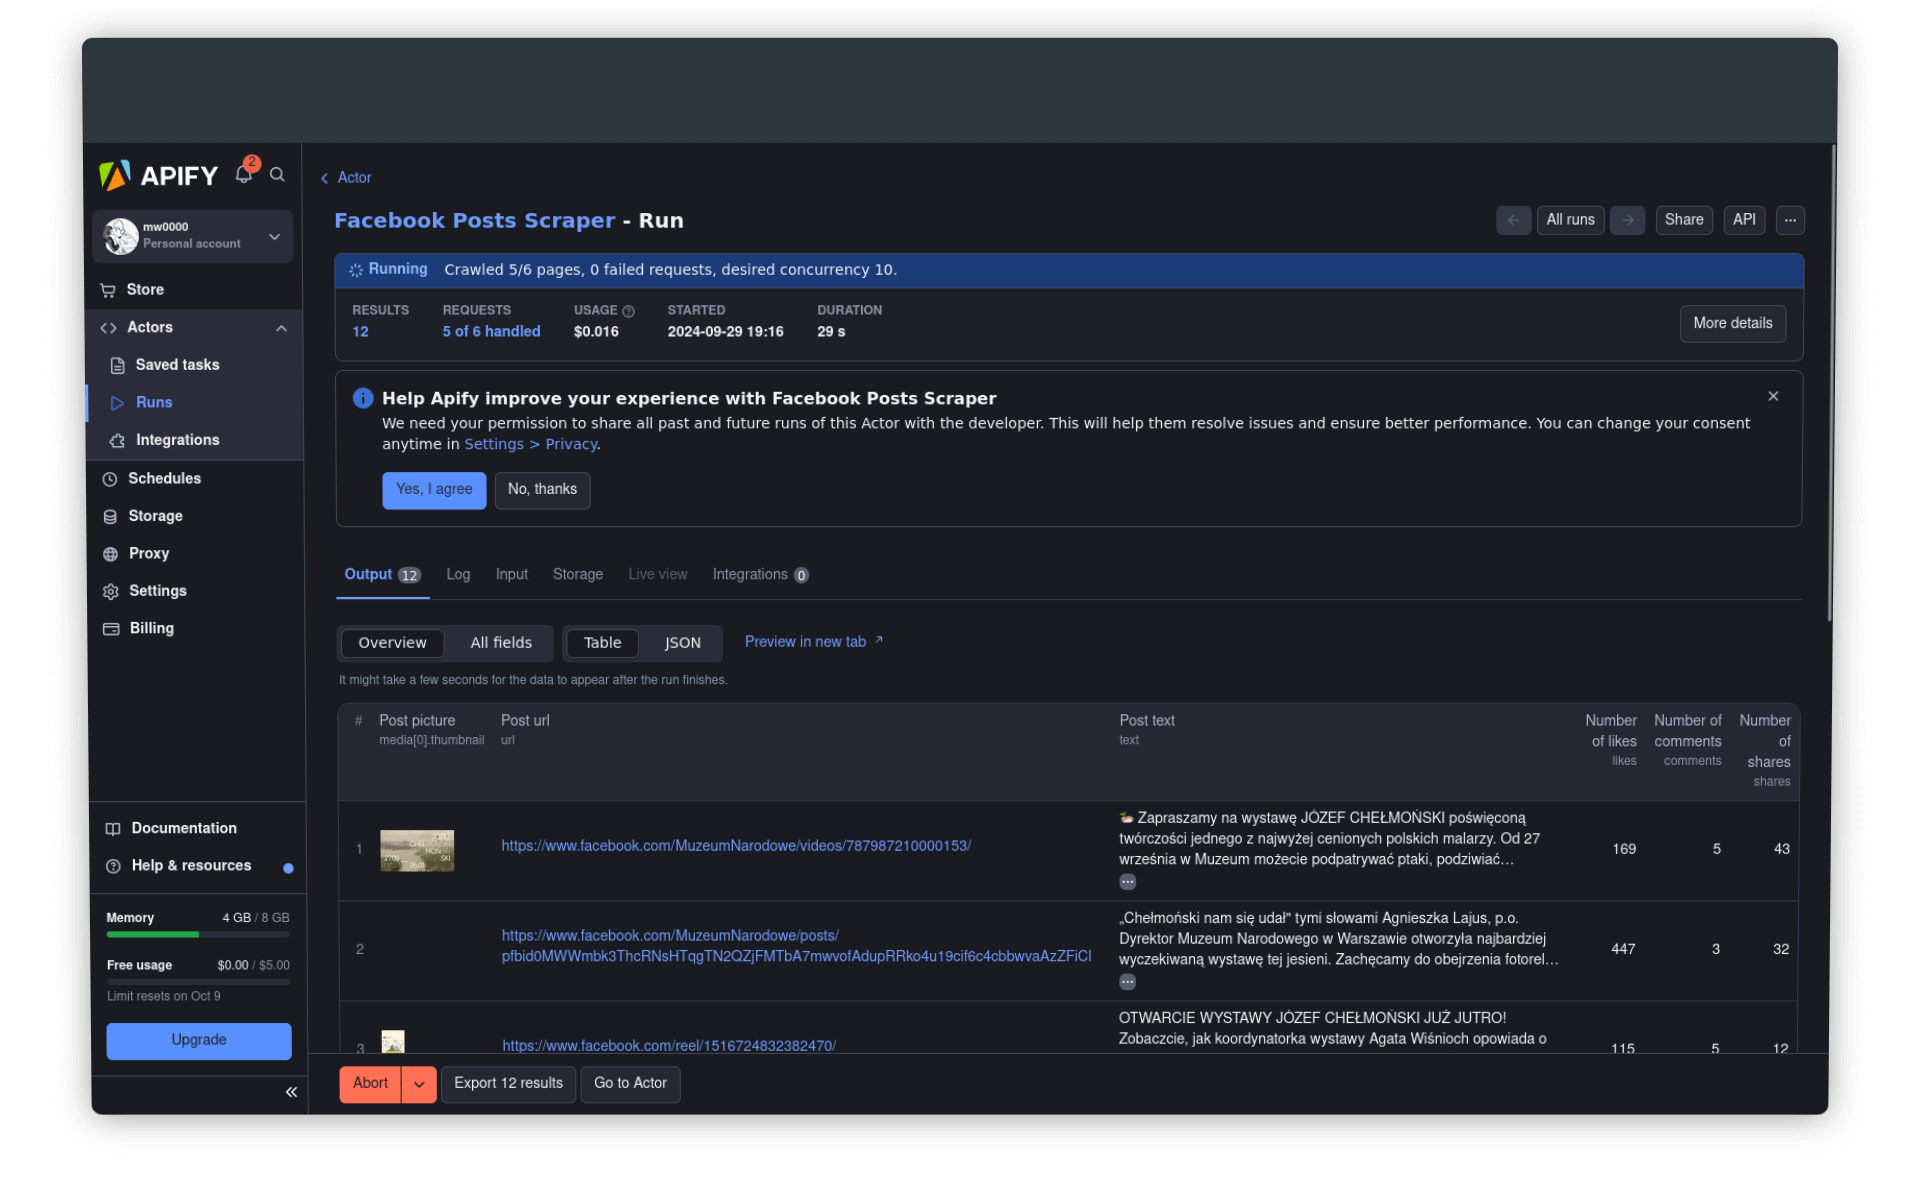Screen dimensions: 1920x1200
Task: Switch to the Input tab
Action: pos(511,575)
